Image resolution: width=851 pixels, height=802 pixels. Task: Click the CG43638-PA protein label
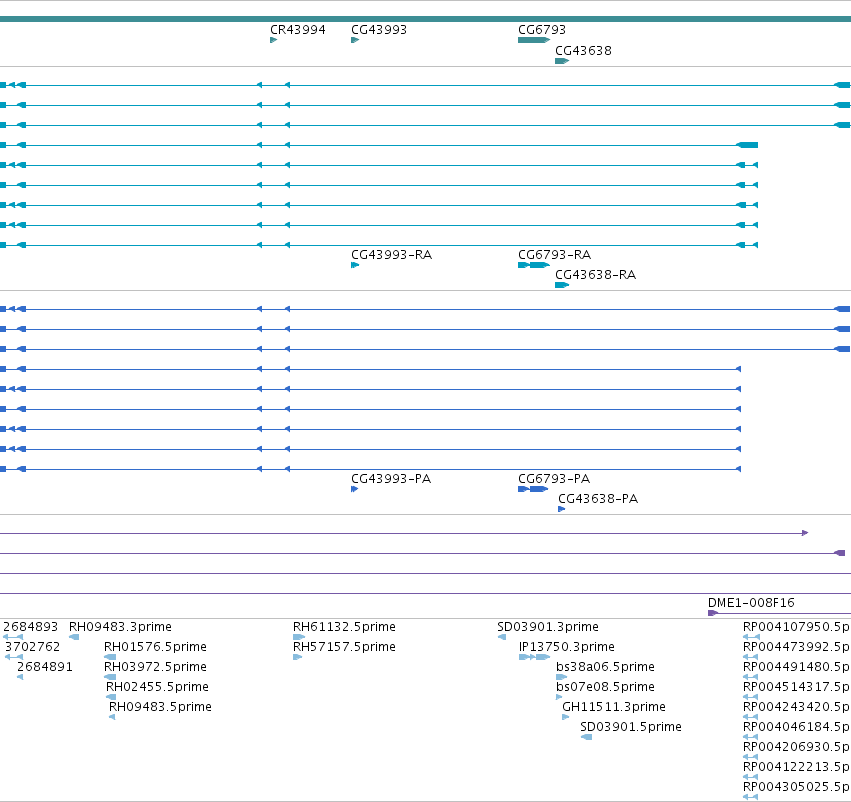click(x=598, y=499)
